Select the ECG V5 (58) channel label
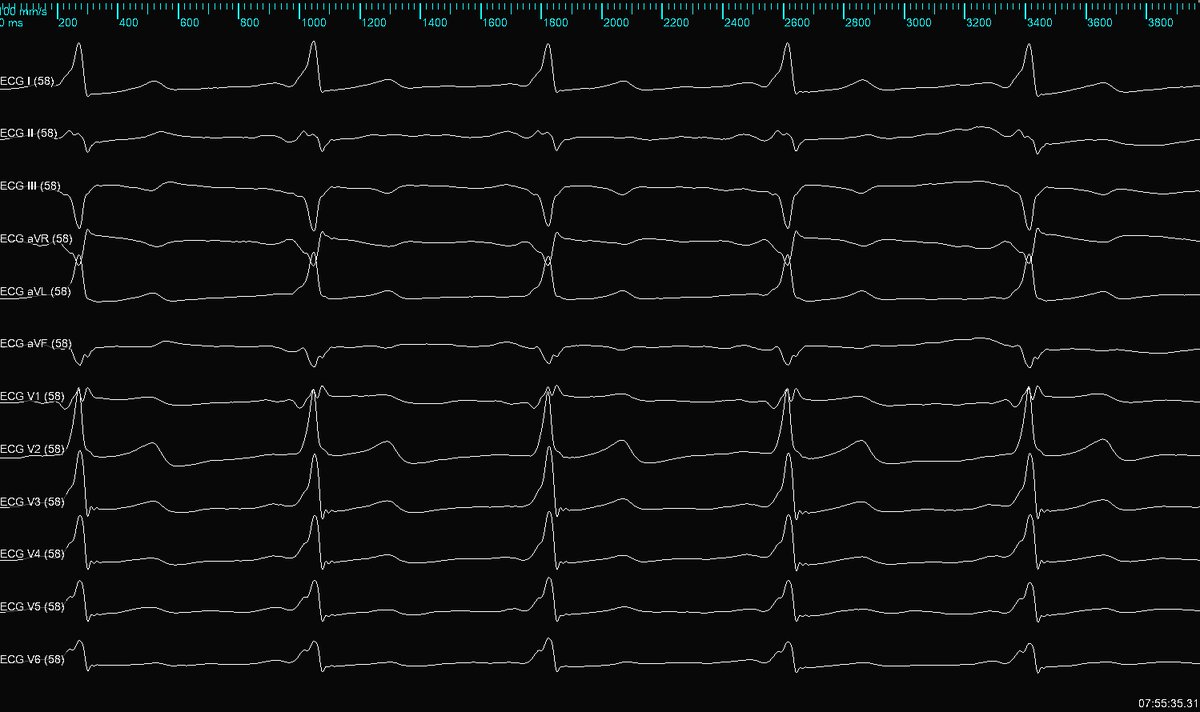 (32, 606)
